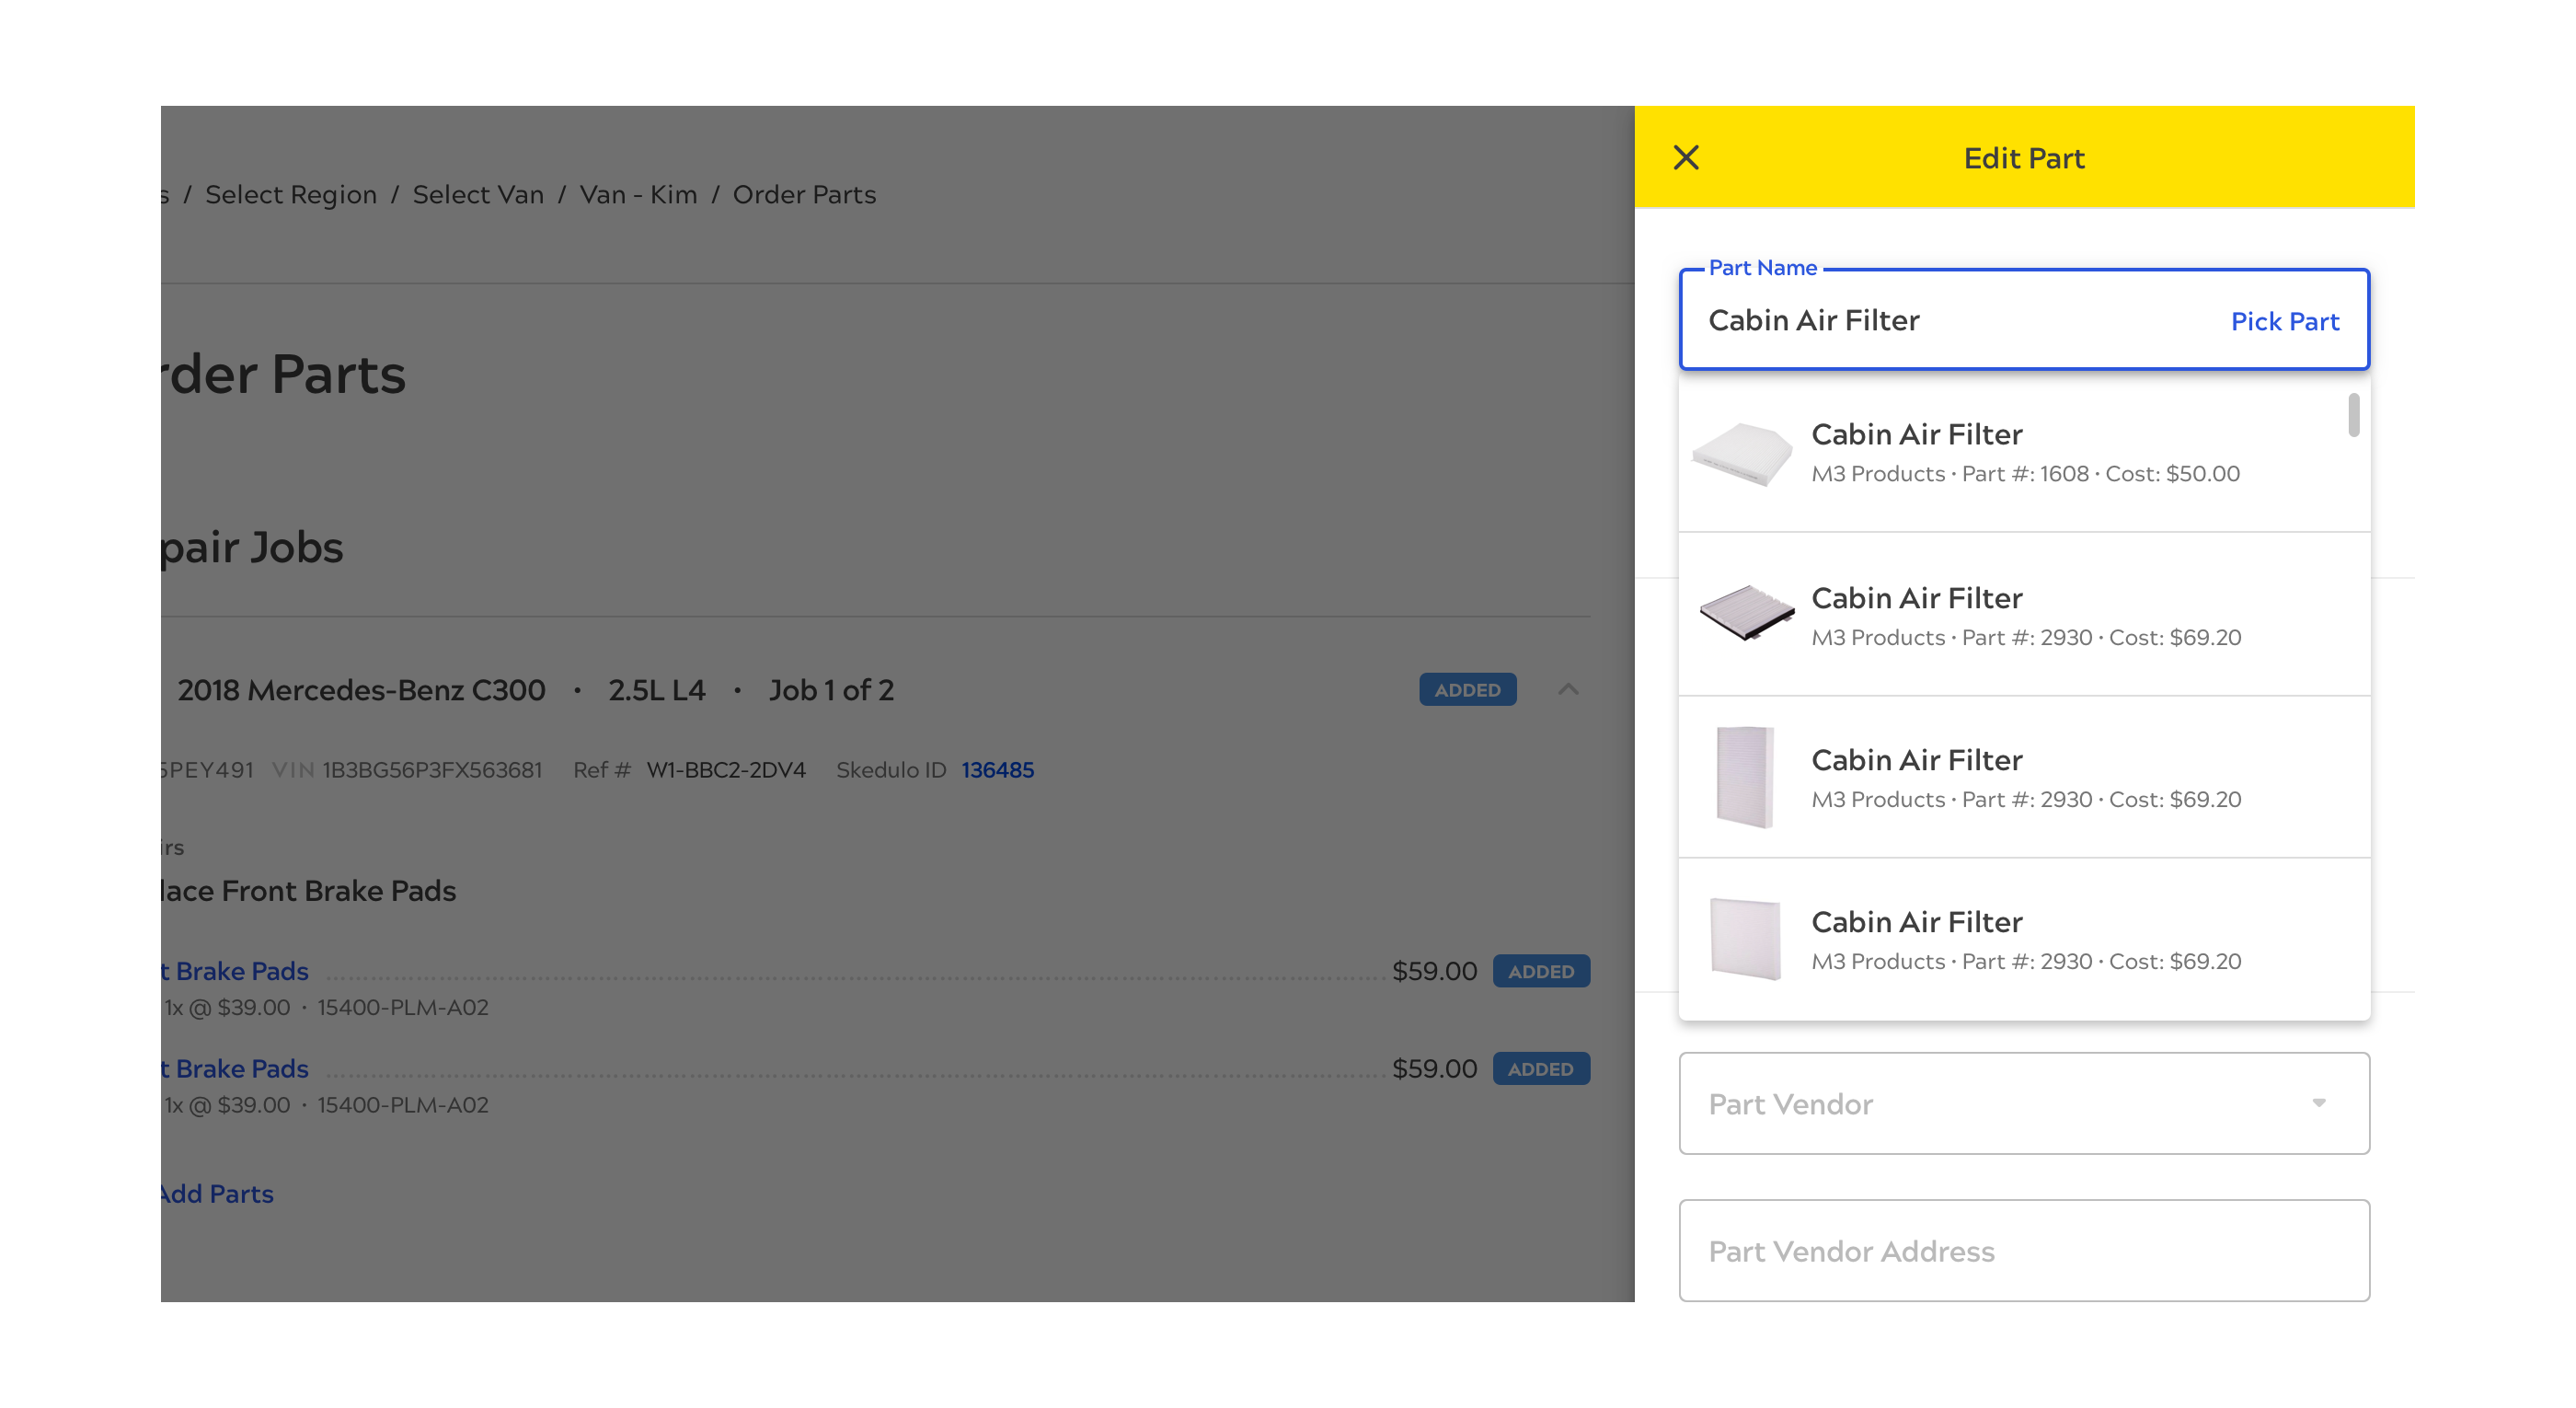Image resolution: width=2576 pixels, height=1408 pixels.
Task: Click the Pick Part link
Action: (x=2284, y=321)
